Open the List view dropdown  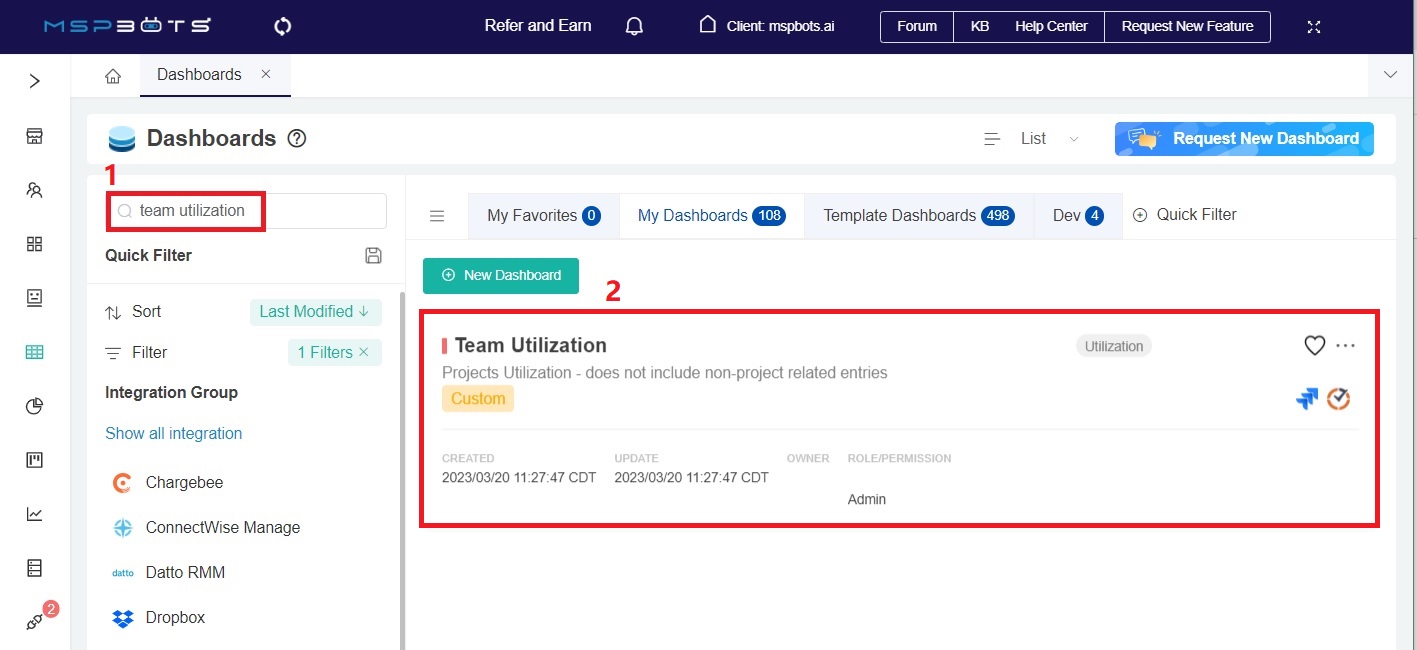1032,139
